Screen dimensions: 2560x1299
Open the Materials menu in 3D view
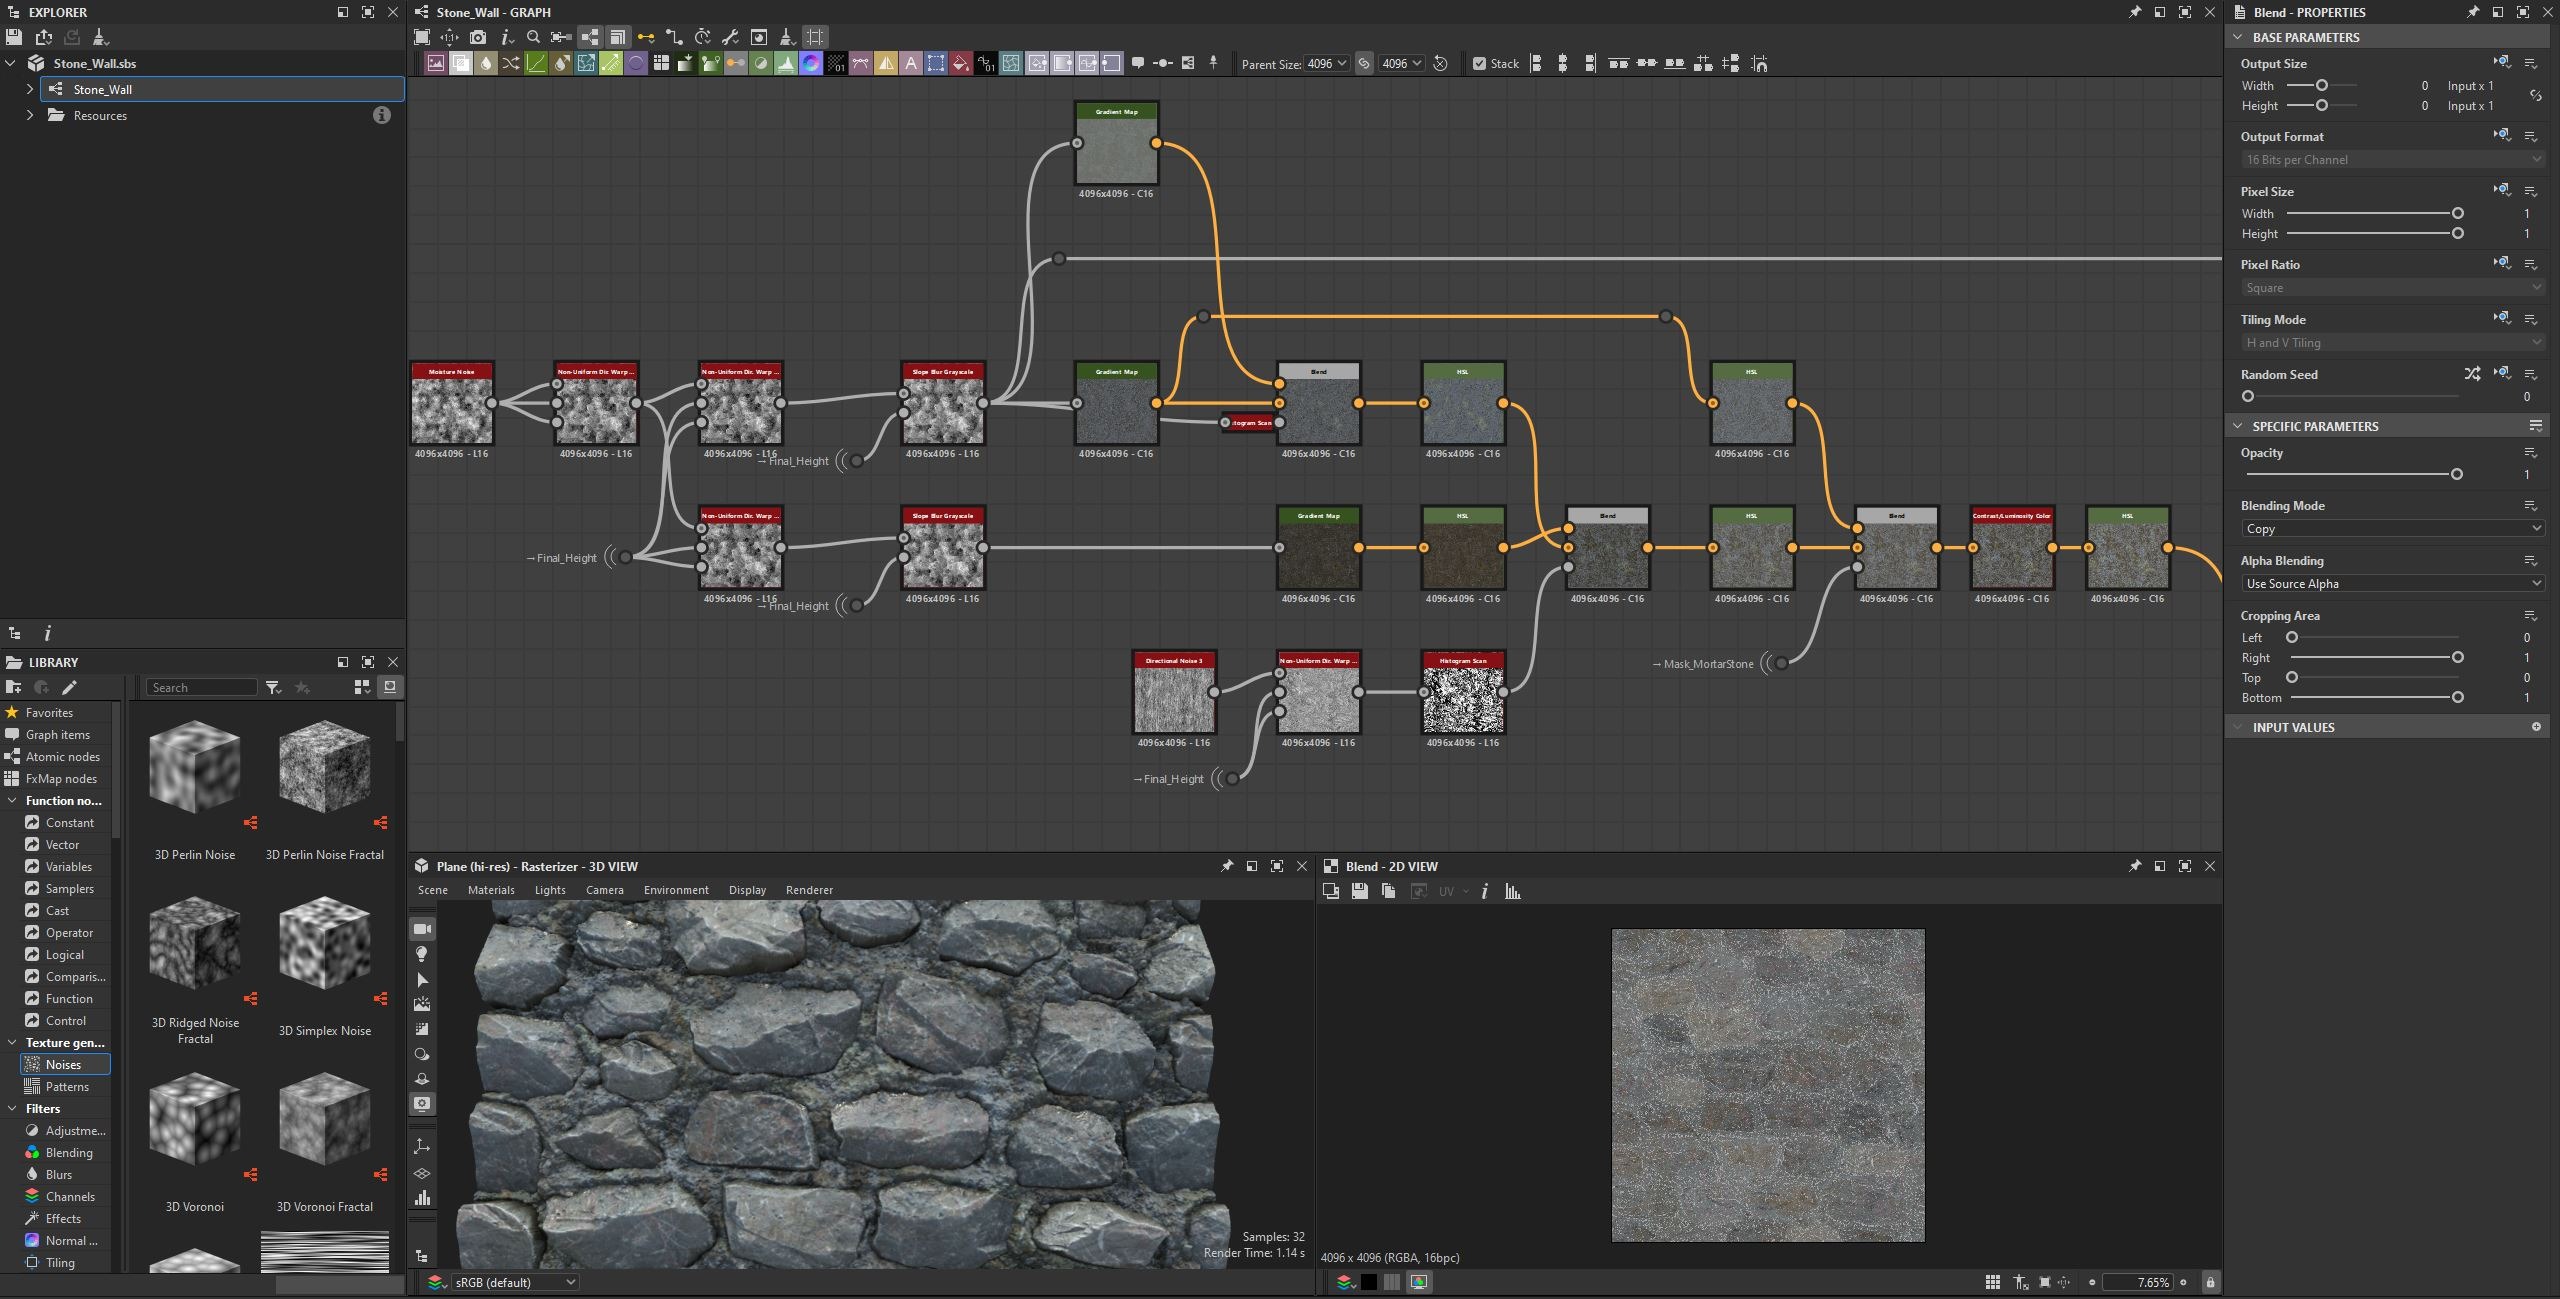coord(491,890)
